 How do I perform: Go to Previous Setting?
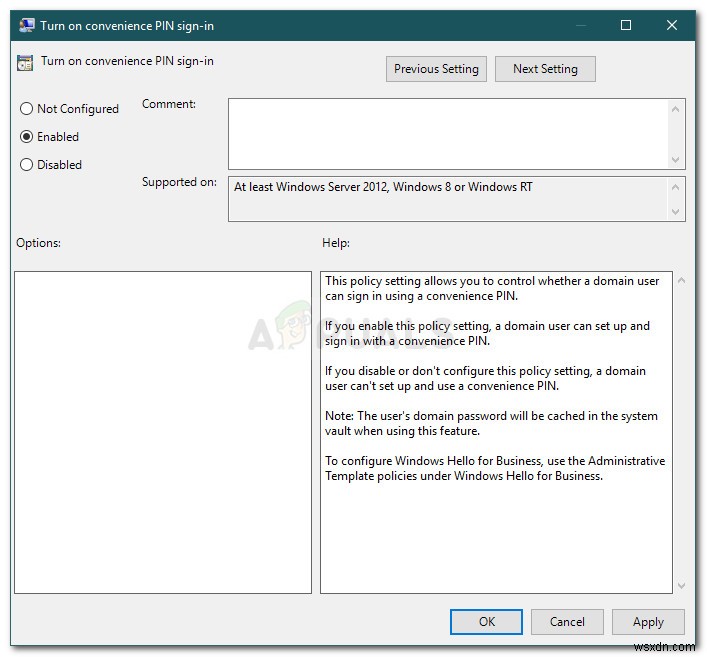click(436, 69)
